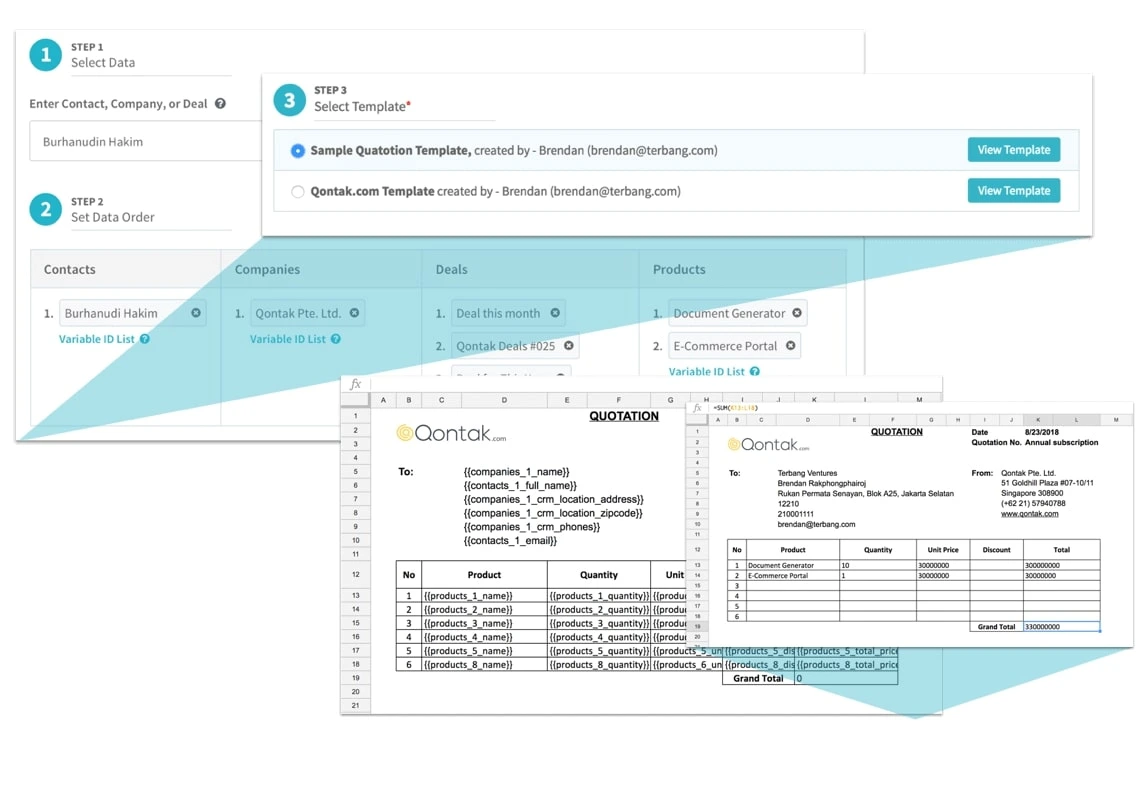View the Qontak.com Template
The height and width of the screenshot is (788, 1148).
coord(1014,190)
